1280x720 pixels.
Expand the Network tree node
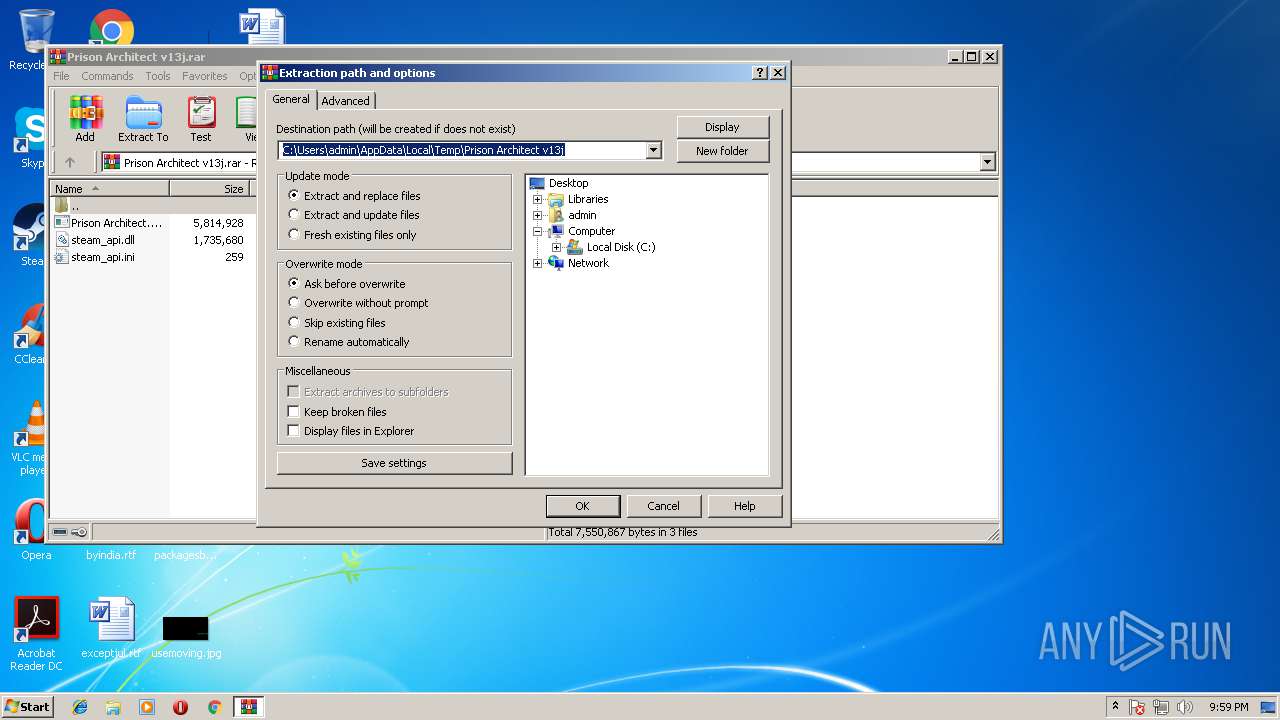[537, 263]
